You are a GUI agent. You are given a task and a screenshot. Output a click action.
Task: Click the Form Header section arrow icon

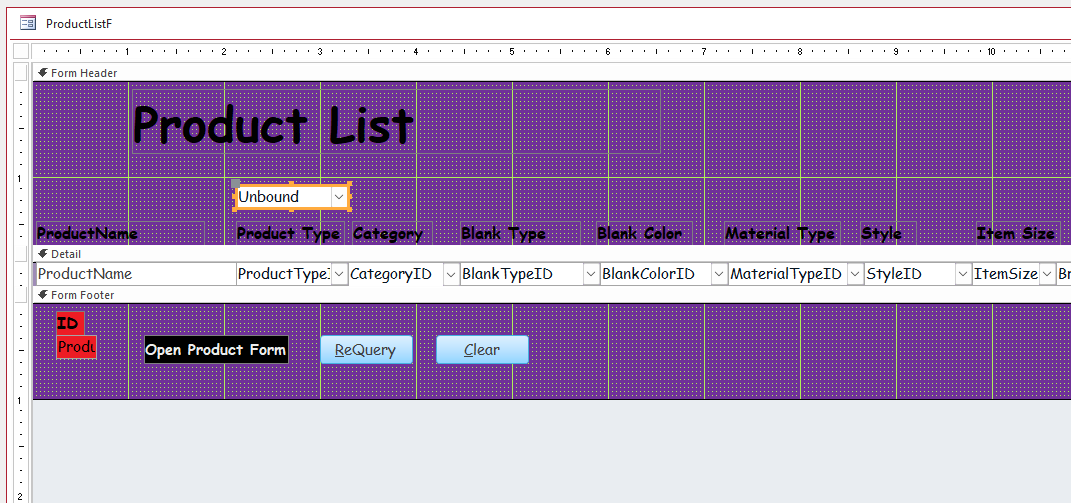[x=42, y=73]
